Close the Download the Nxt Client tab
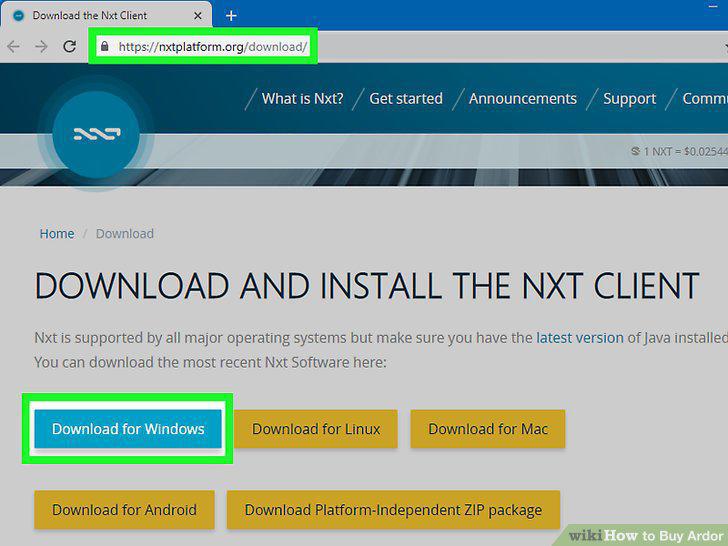Viewport: 728px width, 546px height. [198, 16]
